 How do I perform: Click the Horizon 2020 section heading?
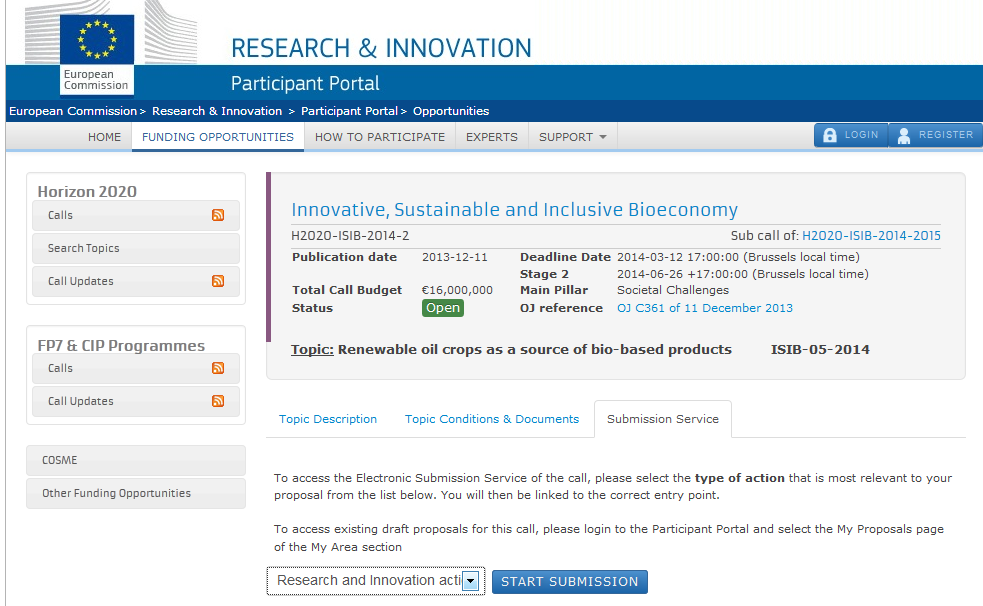pyautogui.click(x=87, y=191)
